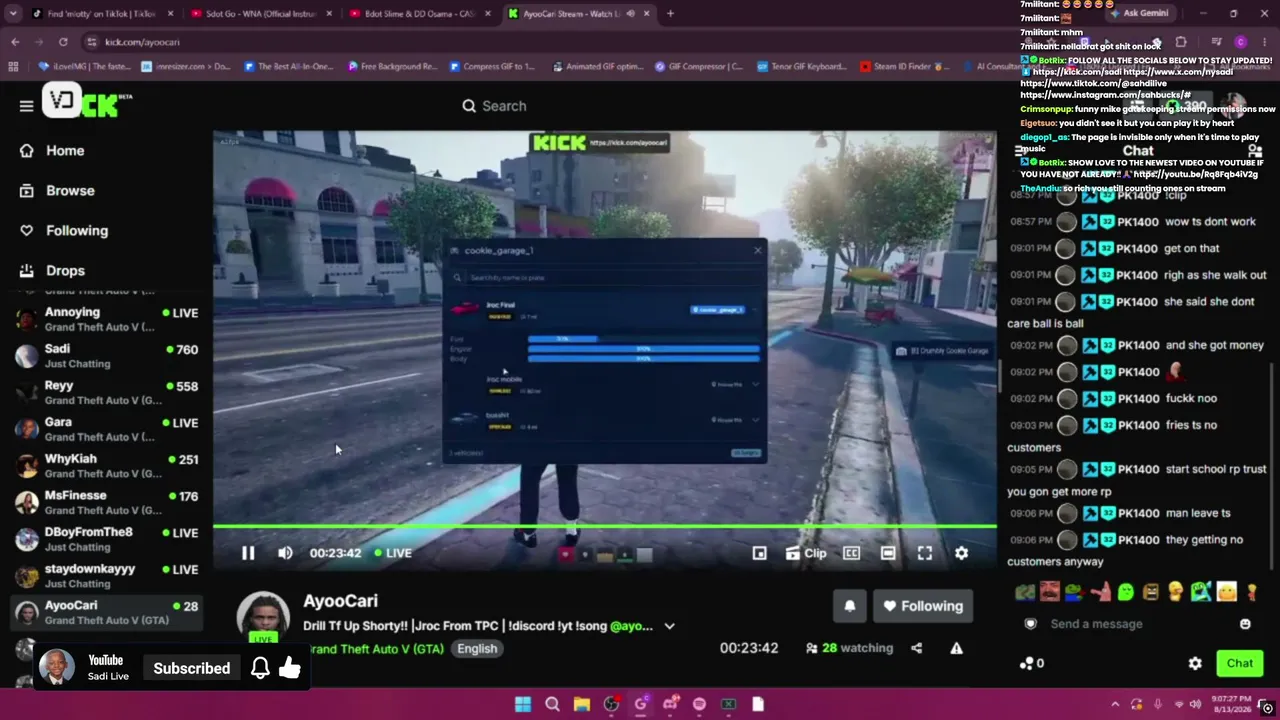Click the AyooCari streamer avatar

tap(263, 614)
